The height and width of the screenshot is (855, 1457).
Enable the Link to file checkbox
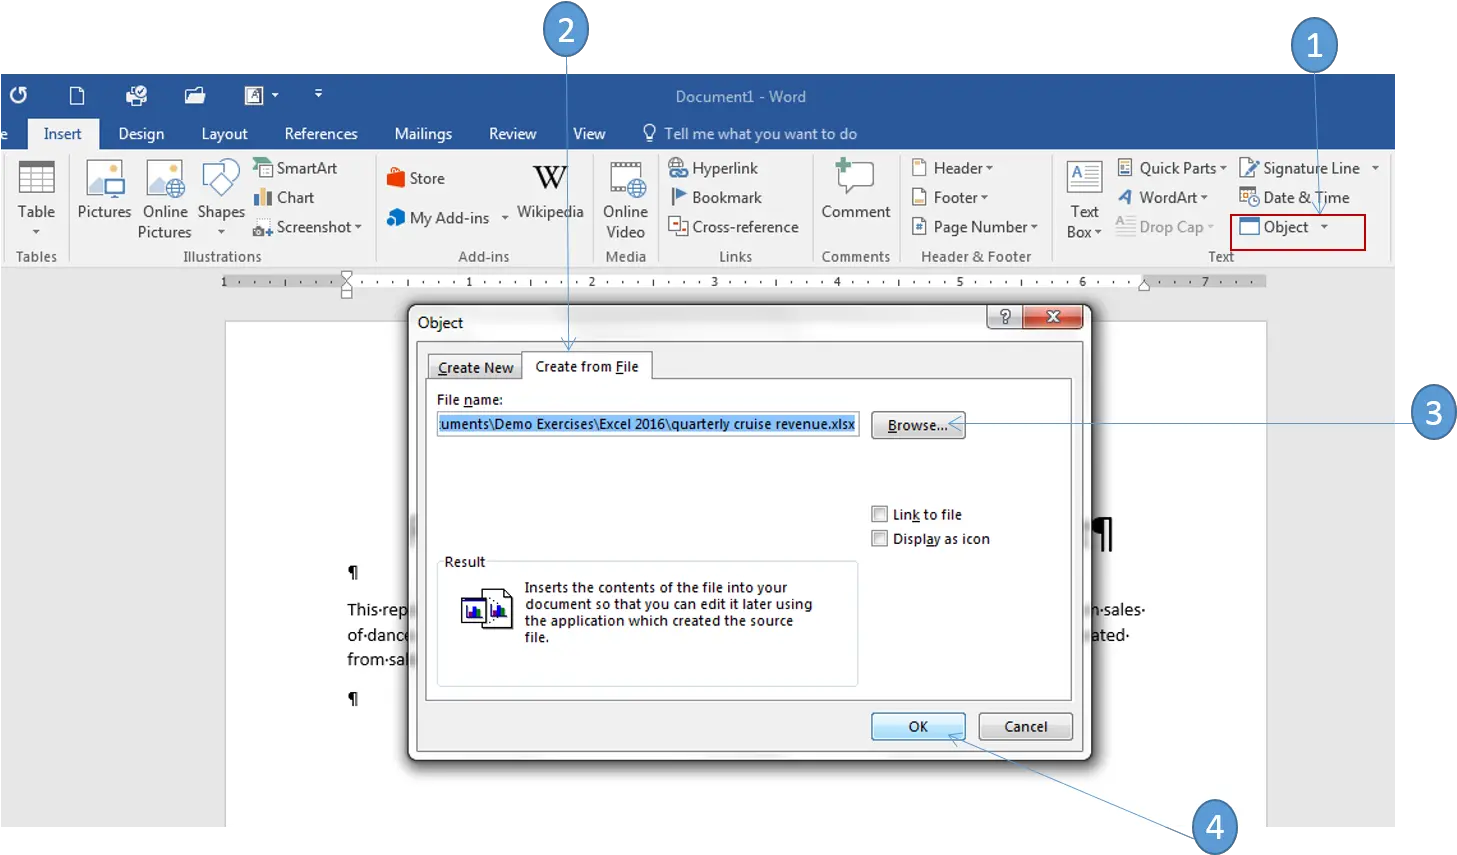(880, 514)
